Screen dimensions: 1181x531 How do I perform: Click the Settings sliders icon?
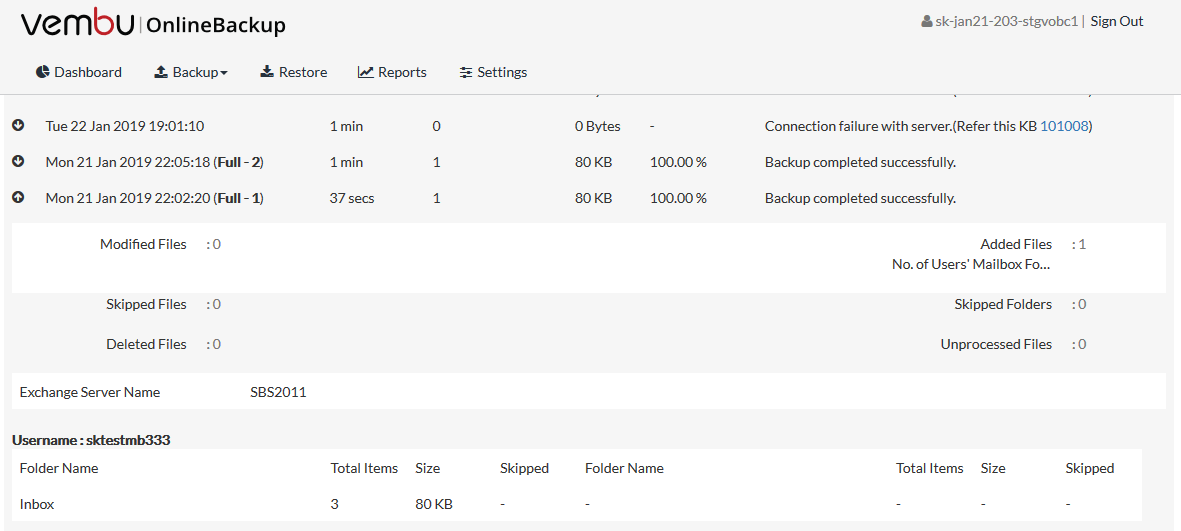coord(465,72)
